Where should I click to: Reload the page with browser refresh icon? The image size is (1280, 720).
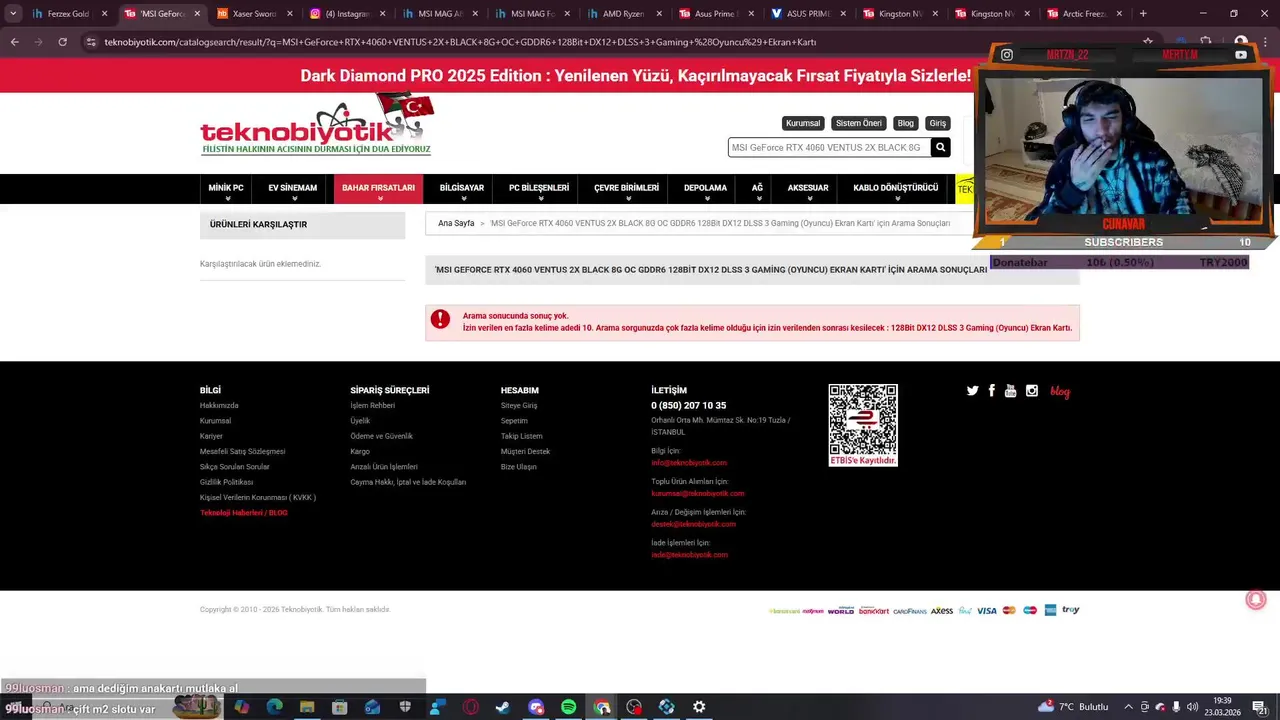pos(62,42)
